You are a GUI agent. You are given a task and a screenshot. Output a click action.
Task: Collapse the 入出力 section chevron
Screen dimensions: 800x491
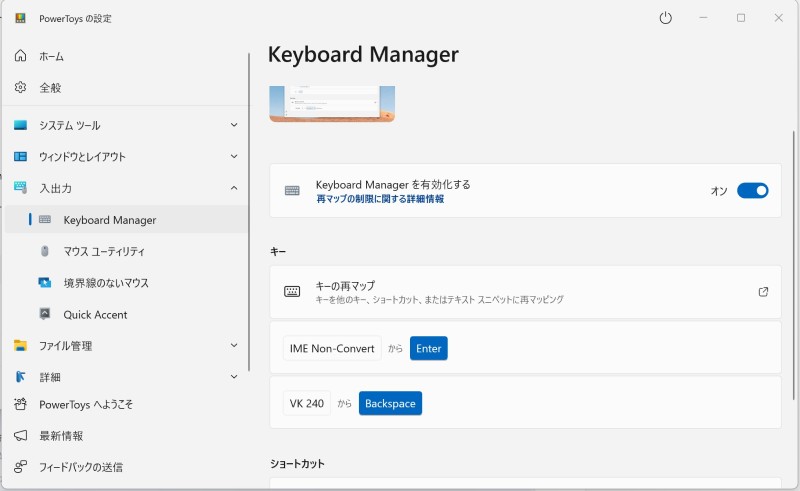click(234, 188)
